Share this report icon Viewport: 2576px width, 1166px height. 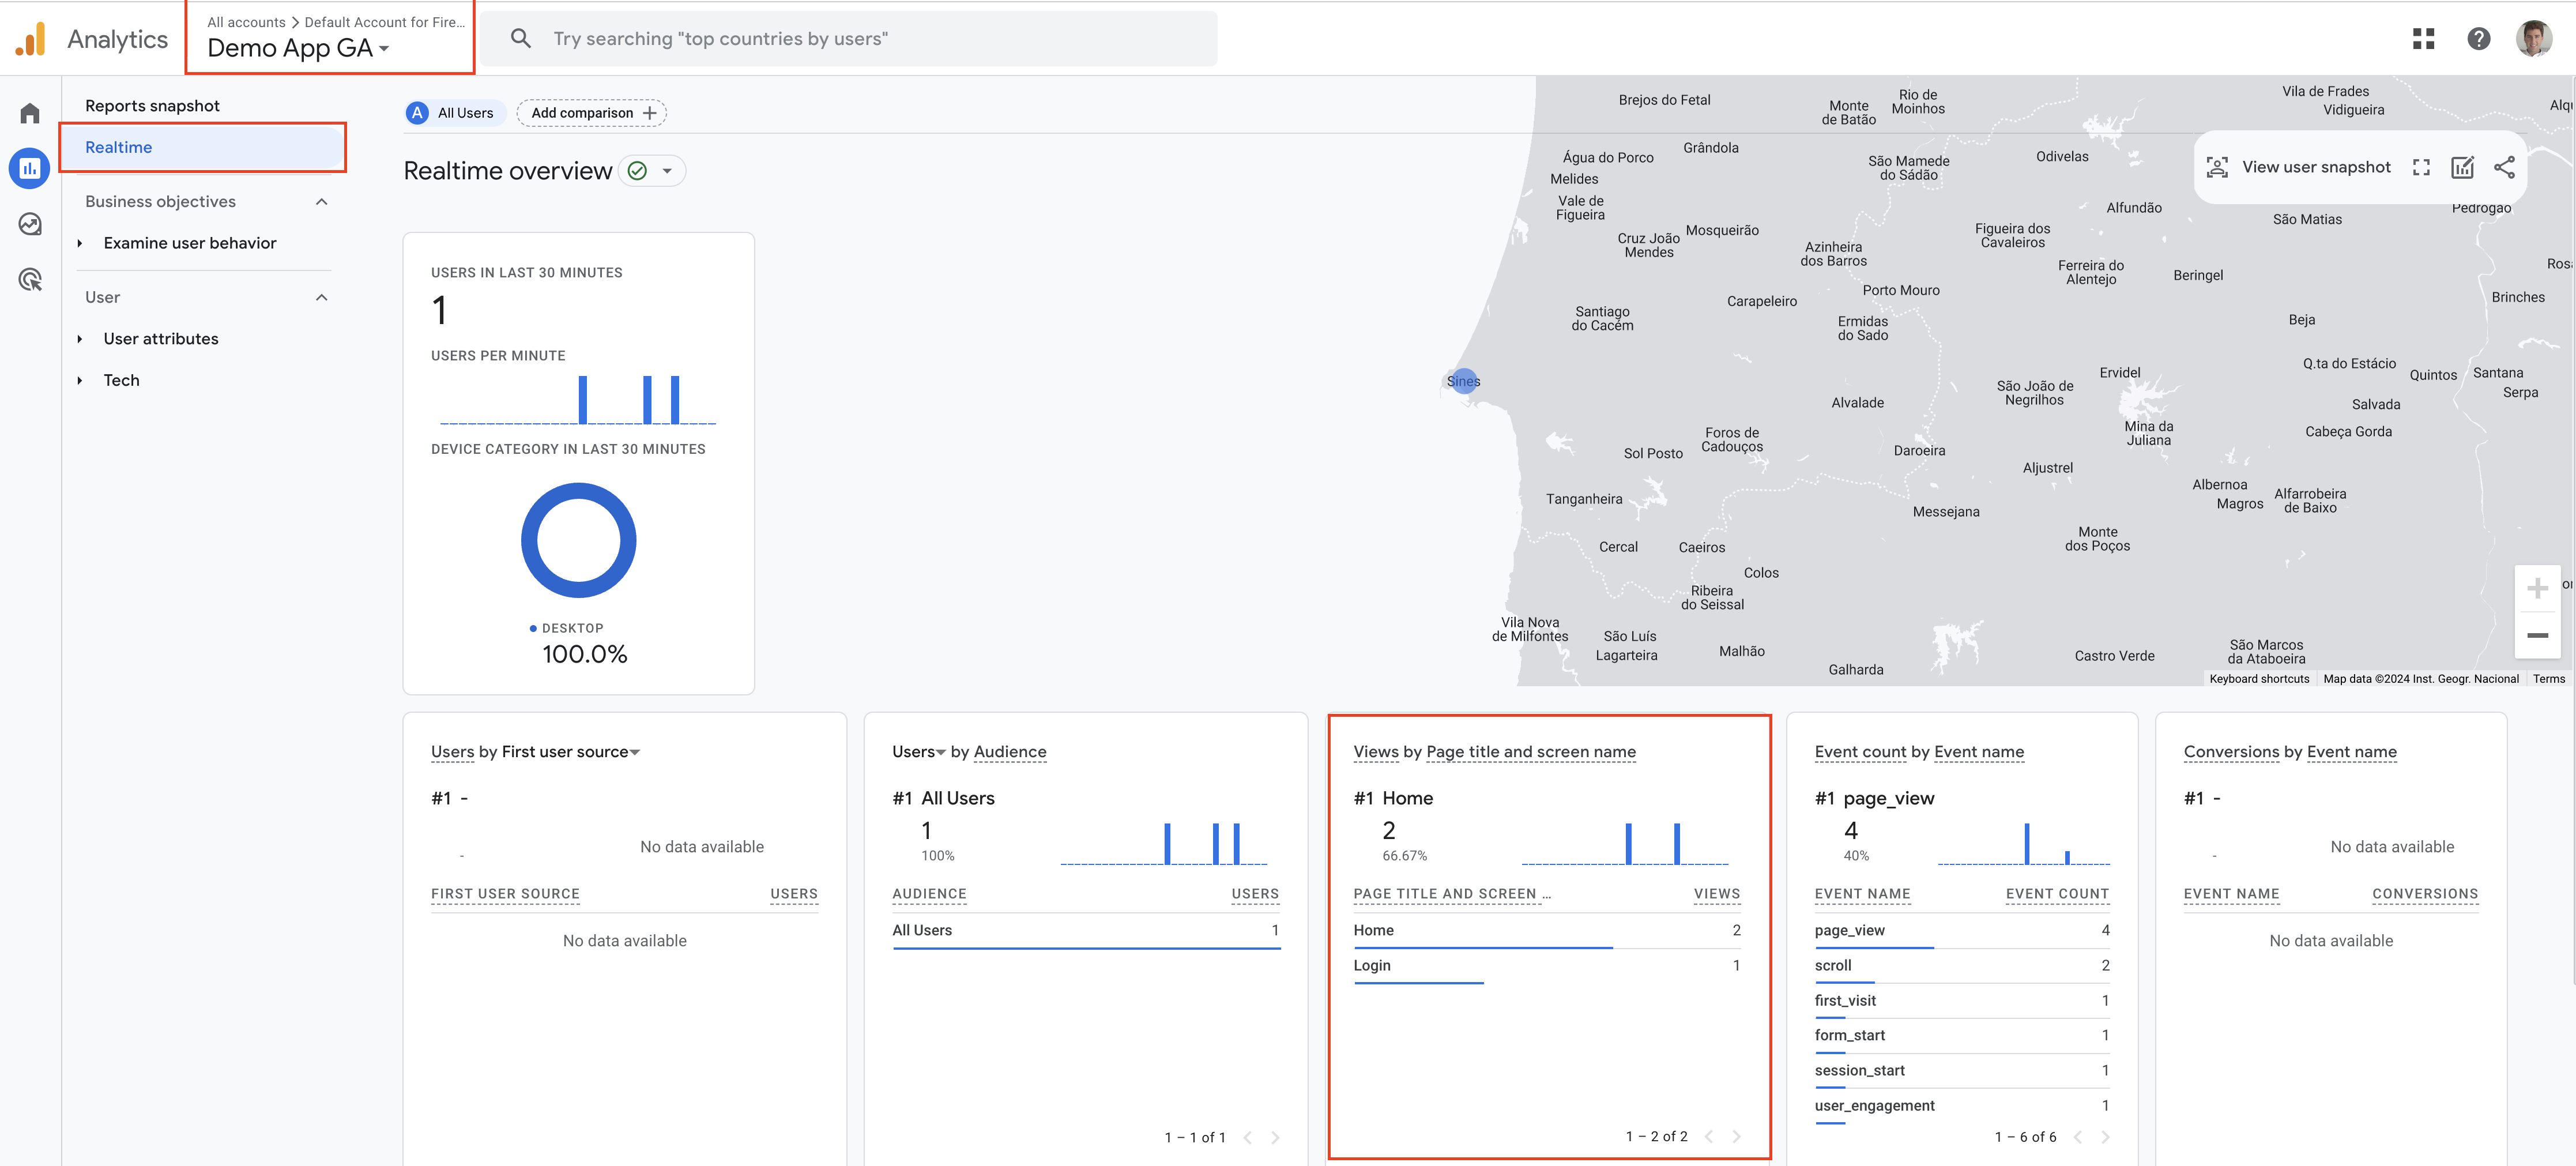[2504, 167]
